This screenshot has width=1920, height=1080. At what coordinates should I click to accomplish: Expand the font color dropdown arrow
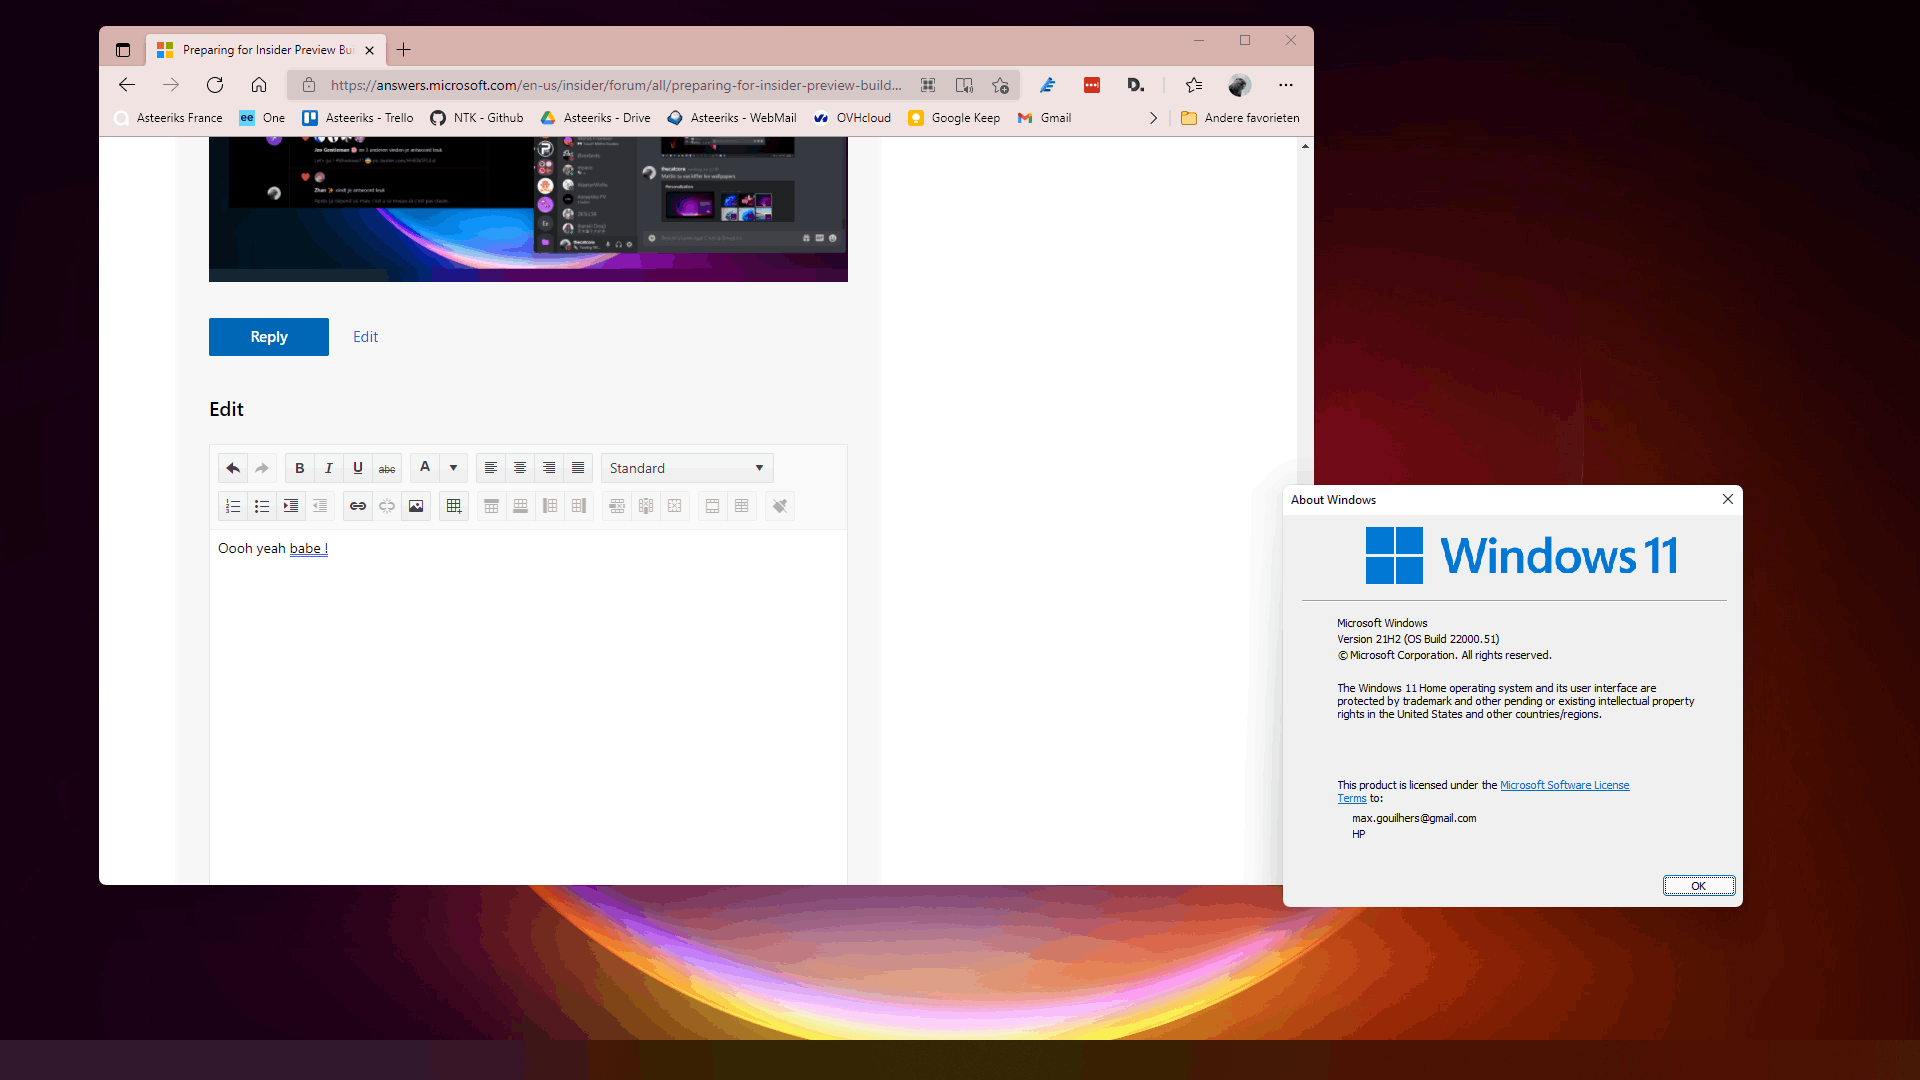[x=453, y=468]
